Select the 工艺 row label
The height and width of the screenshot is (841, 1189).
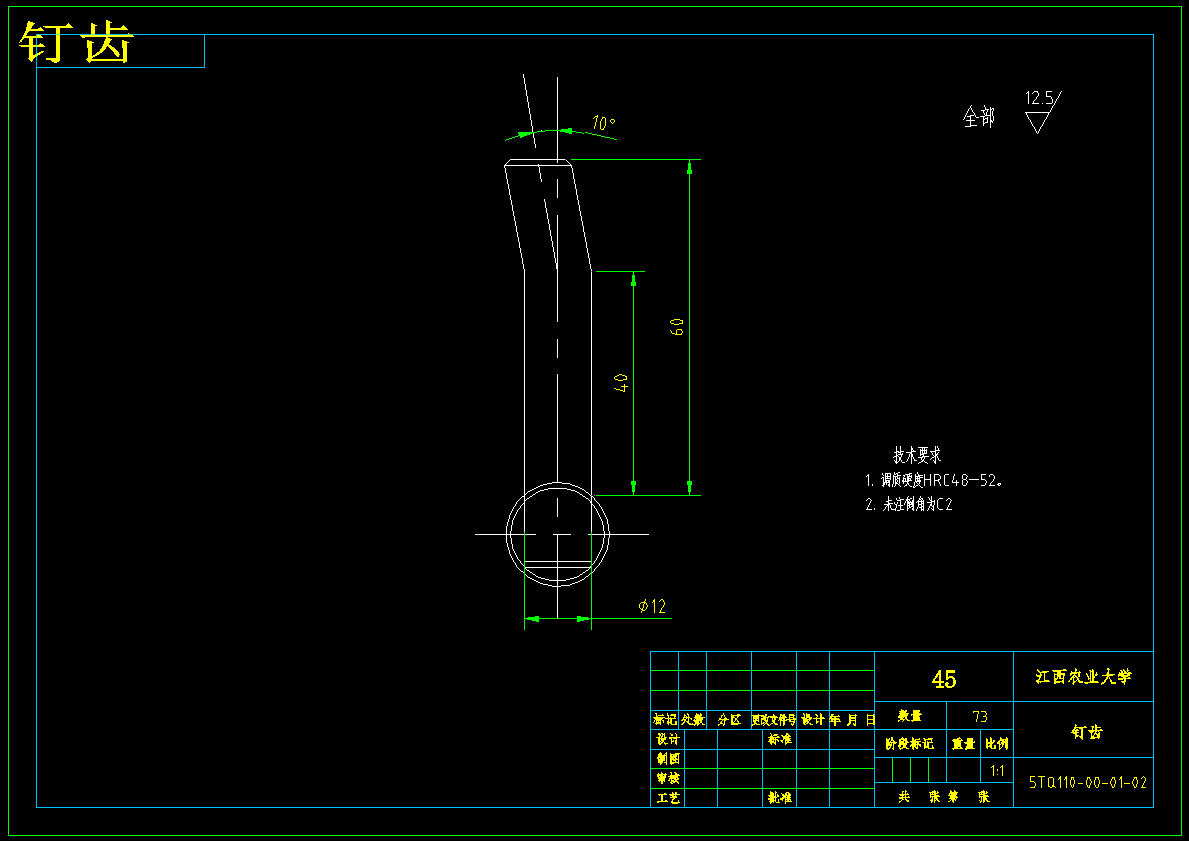coord(668,798)
